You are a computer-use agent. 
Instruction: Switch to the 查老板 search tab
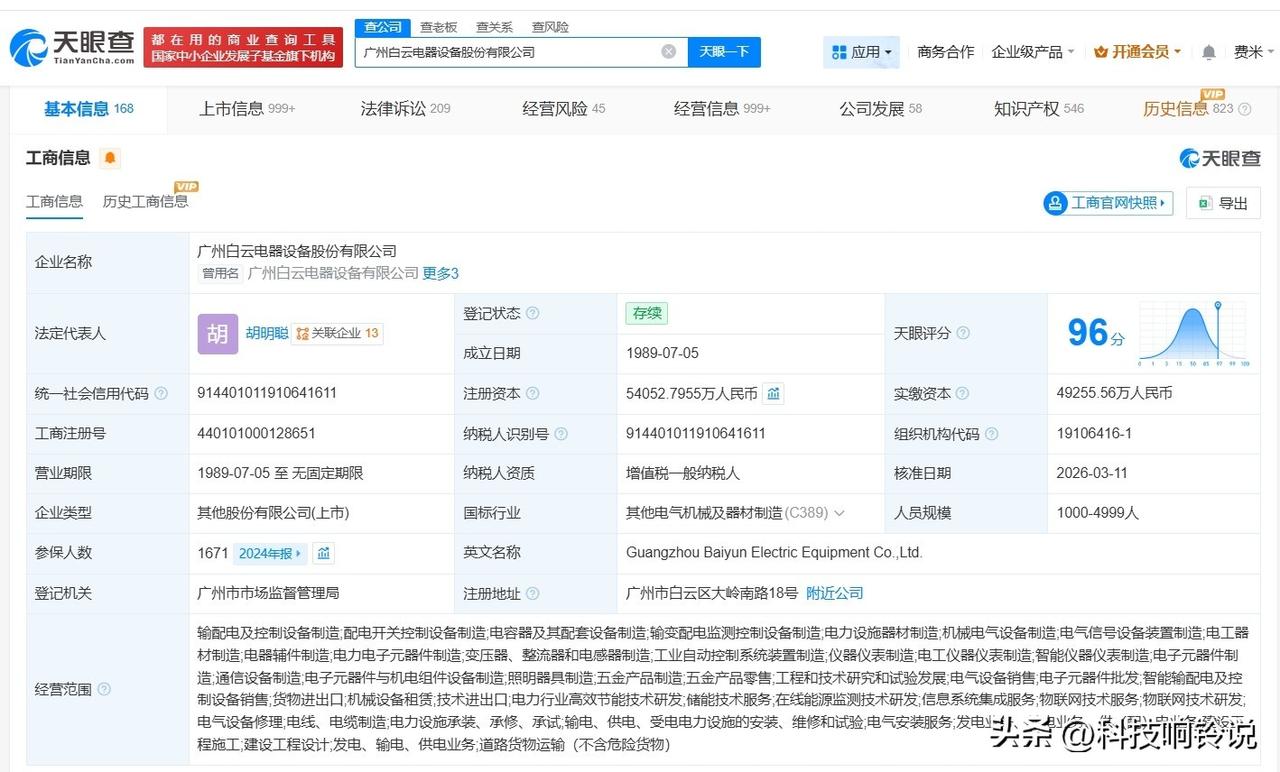[438, 27]
